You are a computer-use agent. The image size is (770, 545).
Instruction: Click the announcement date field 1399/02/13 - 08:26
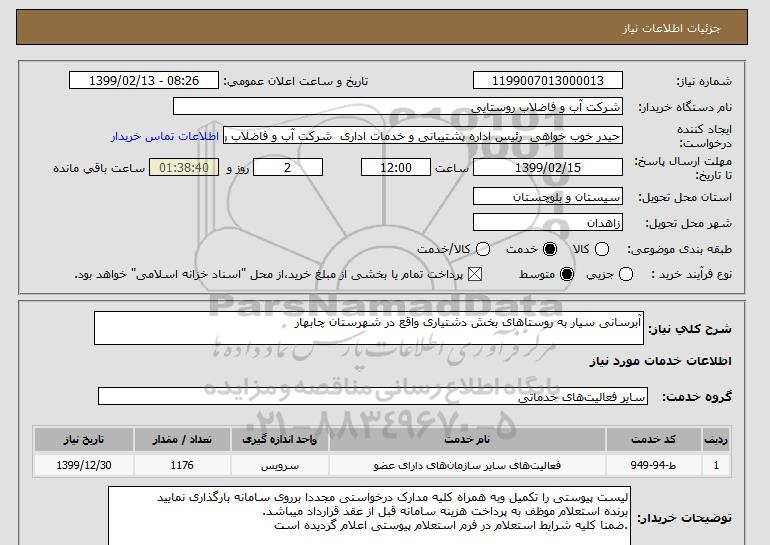click(144, 81)
